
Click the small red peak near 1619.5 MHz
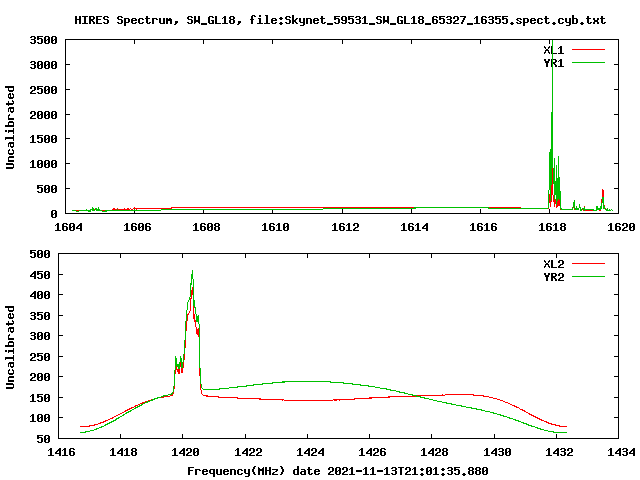coord(602,198)
